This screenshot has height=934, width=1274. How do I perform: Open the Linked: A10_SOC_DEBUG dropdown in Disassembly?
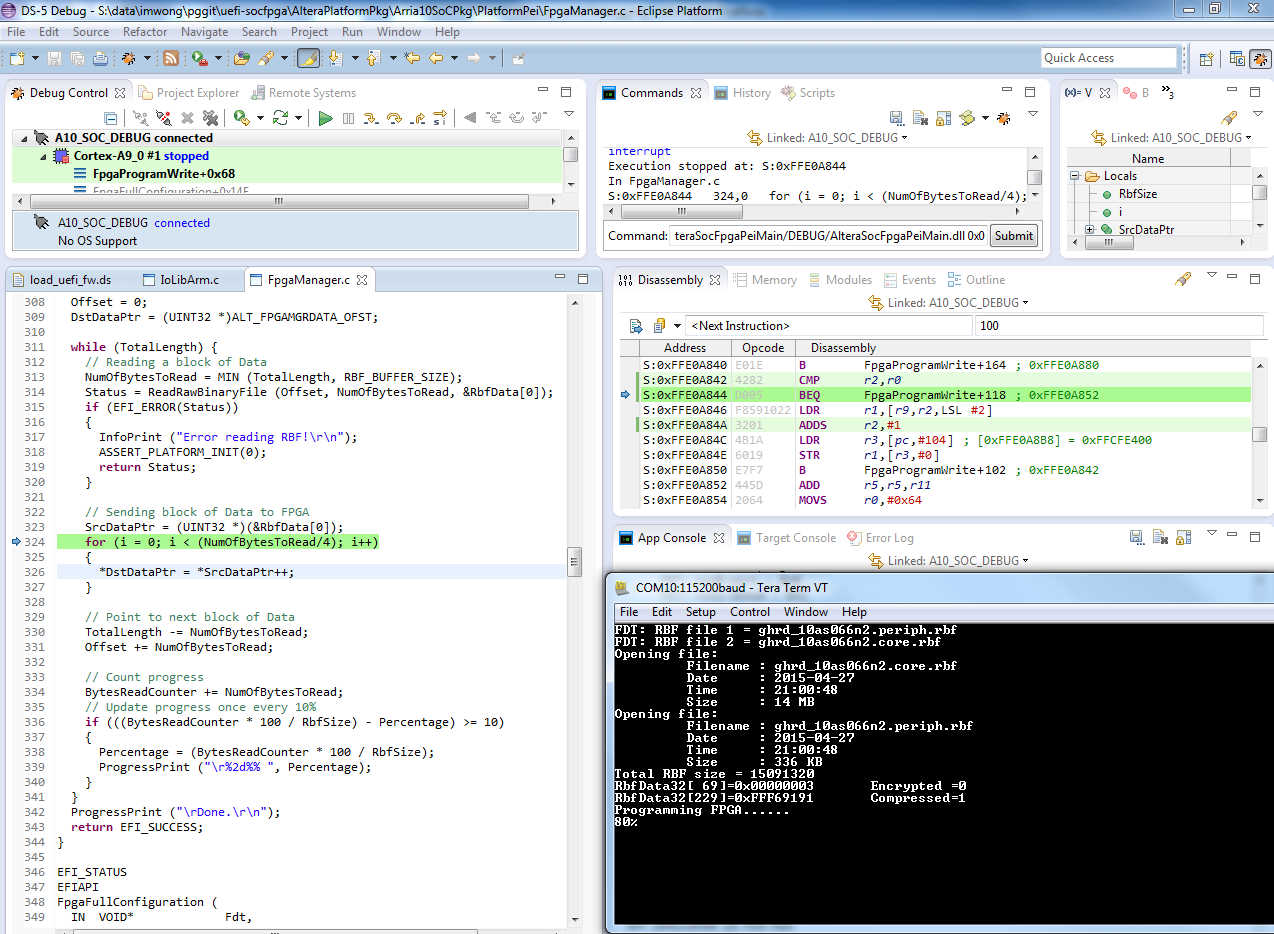pyautogui.click(x=952, y=302)
